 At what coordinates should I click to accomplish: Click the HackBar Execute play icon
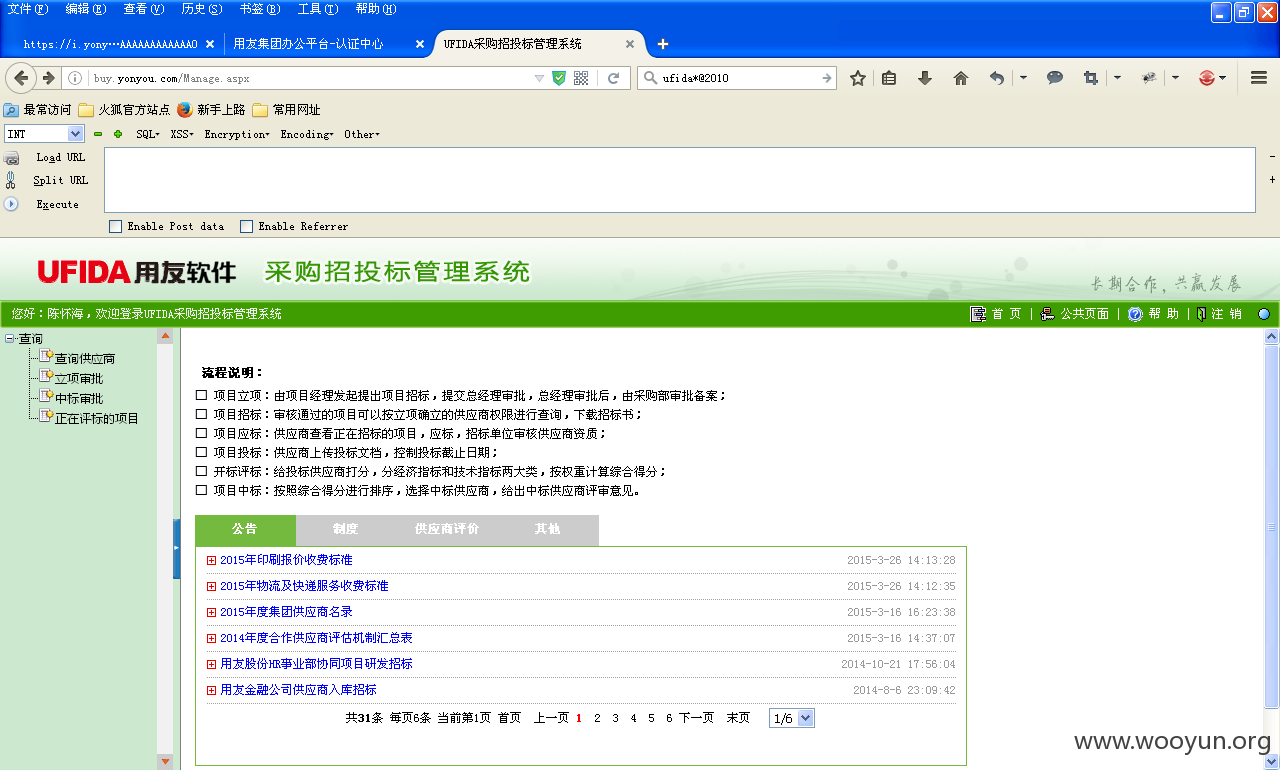tap(11, 204)
